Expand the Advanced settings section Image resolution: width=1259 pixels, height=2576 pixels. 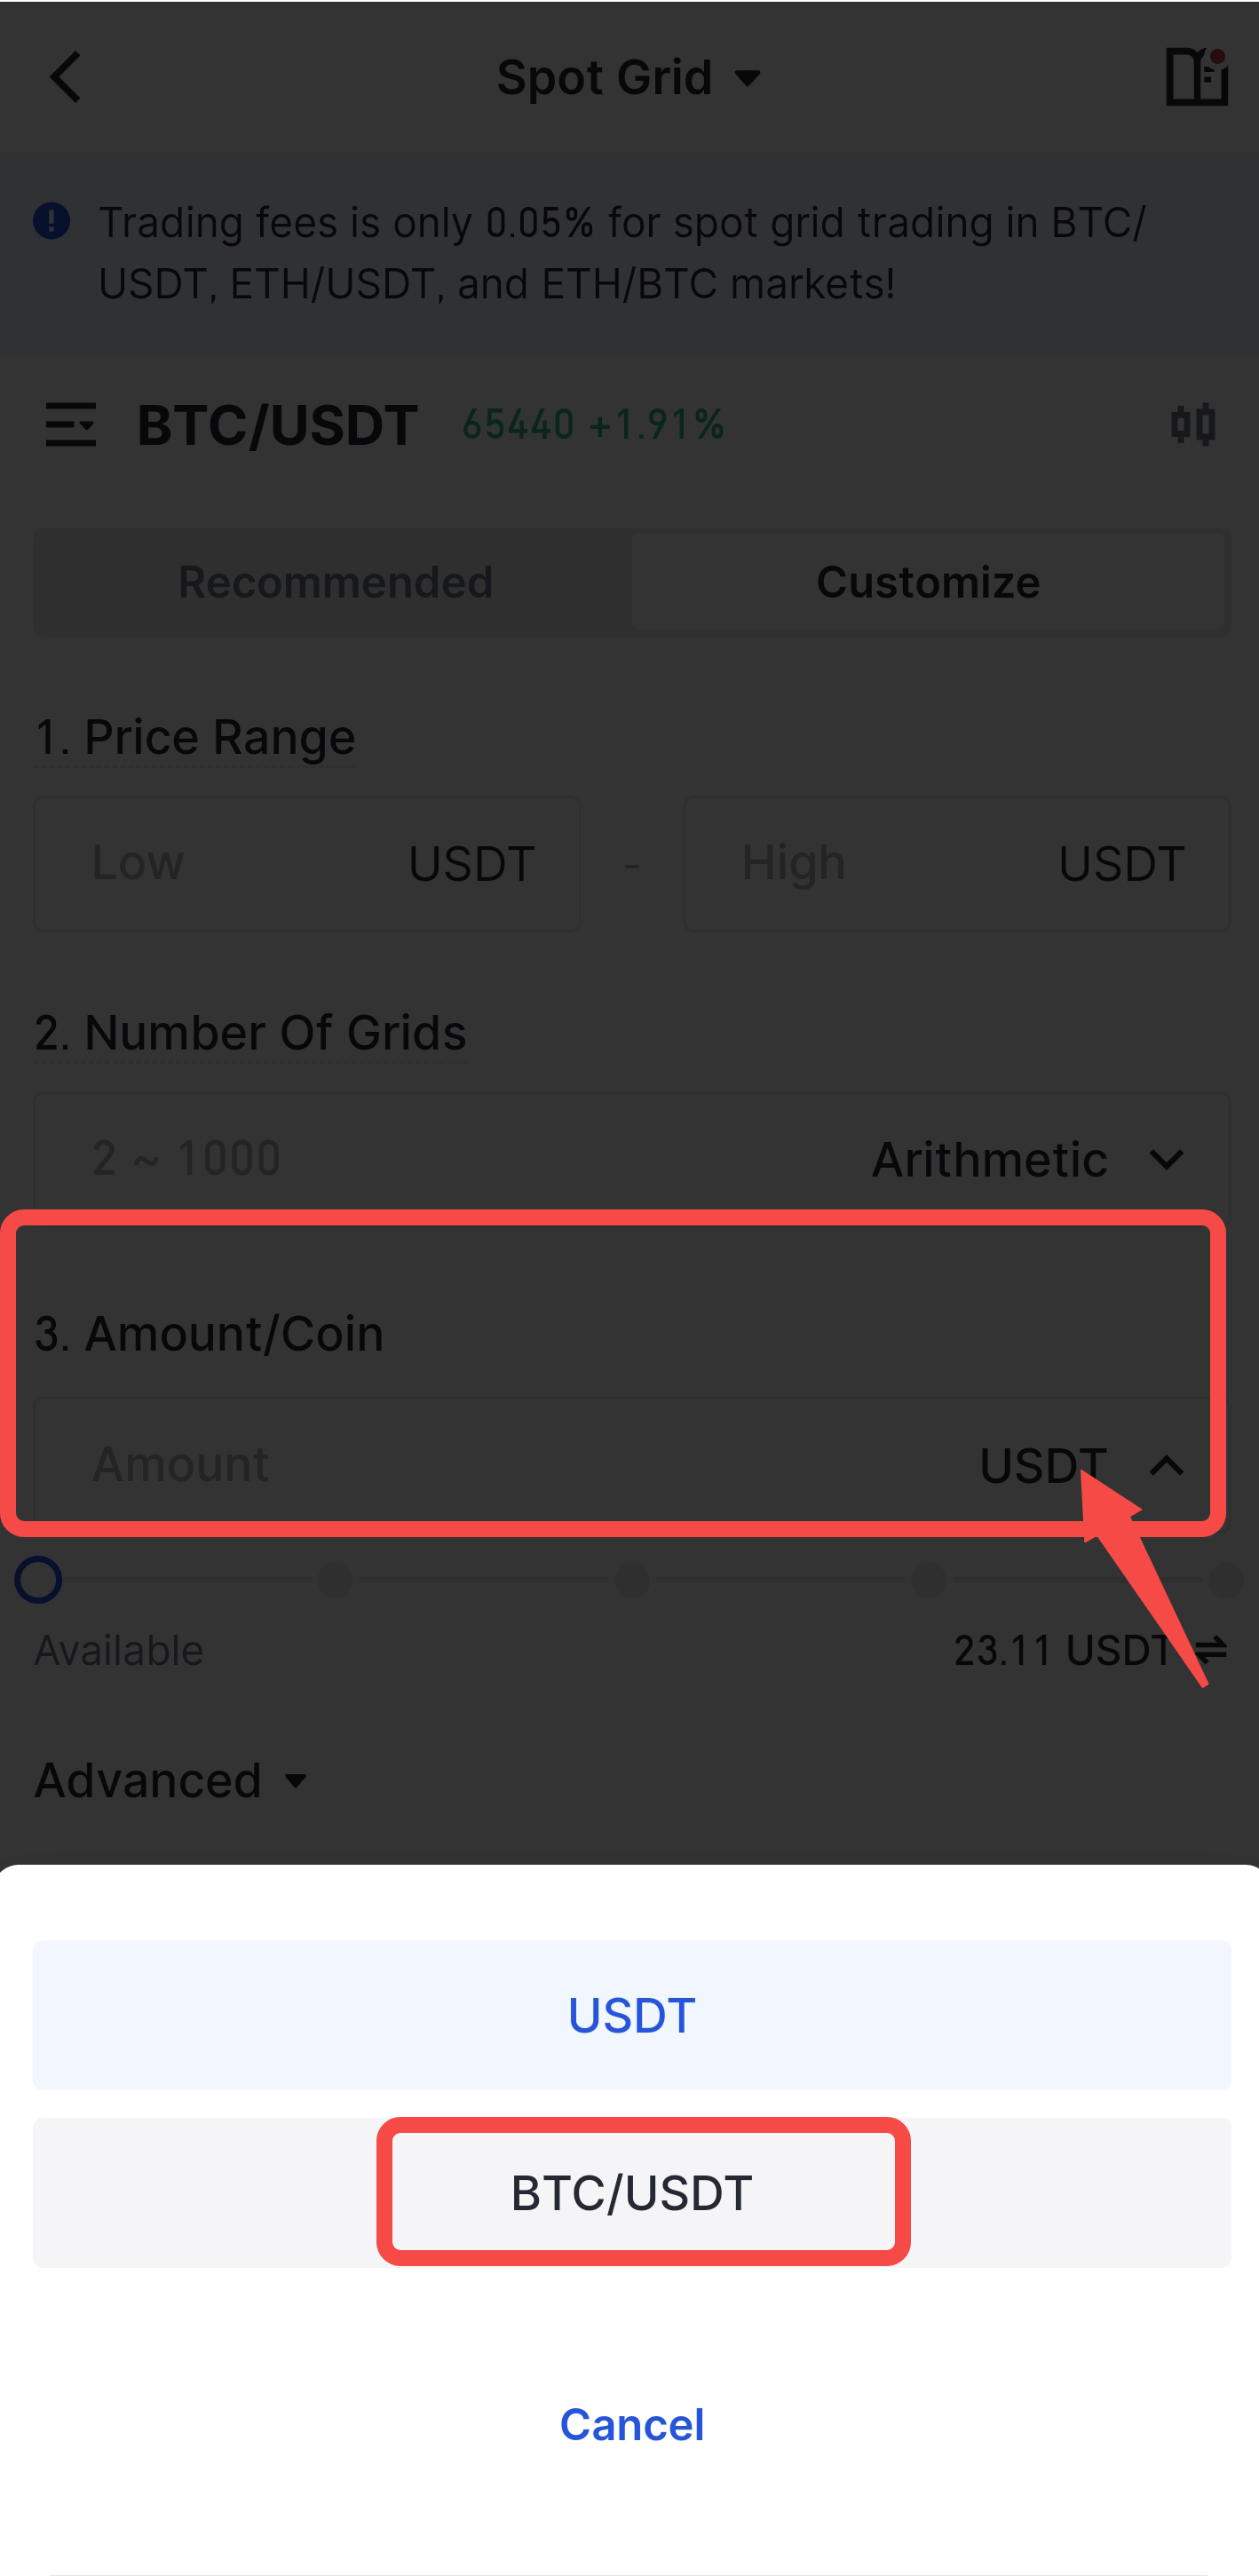pyautogui.click(x=171, y=1781)
